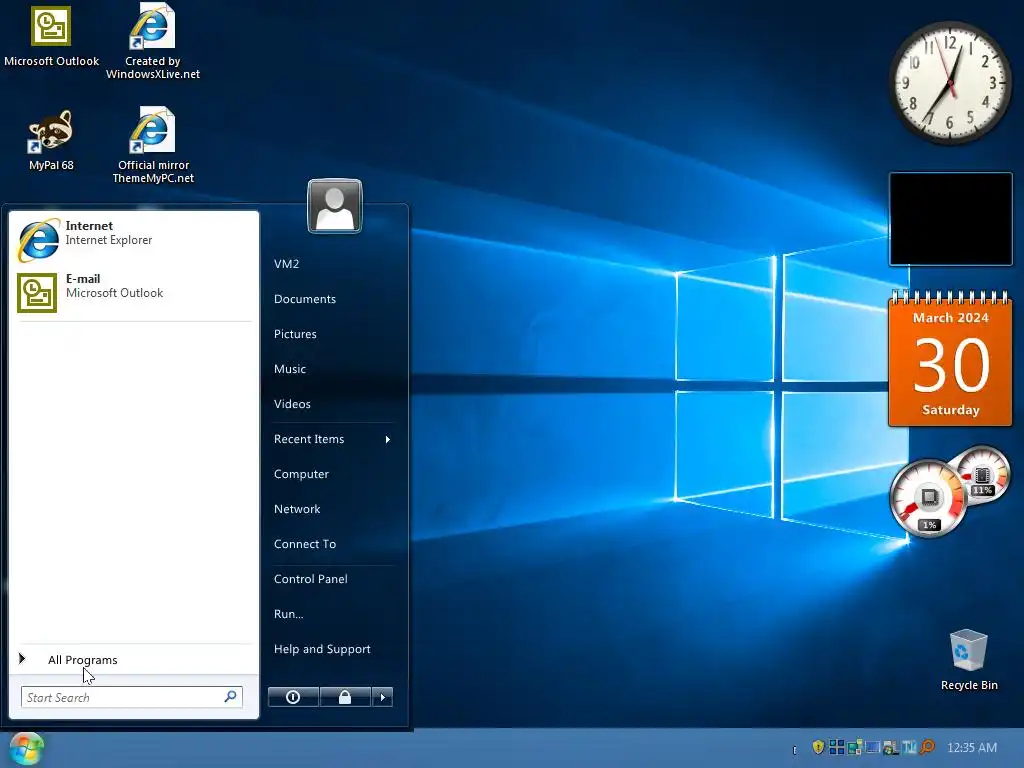Open Network from the Start menu
Image resolution: width=1024 pixels, height=768 pixels.
tap(297, 509)
